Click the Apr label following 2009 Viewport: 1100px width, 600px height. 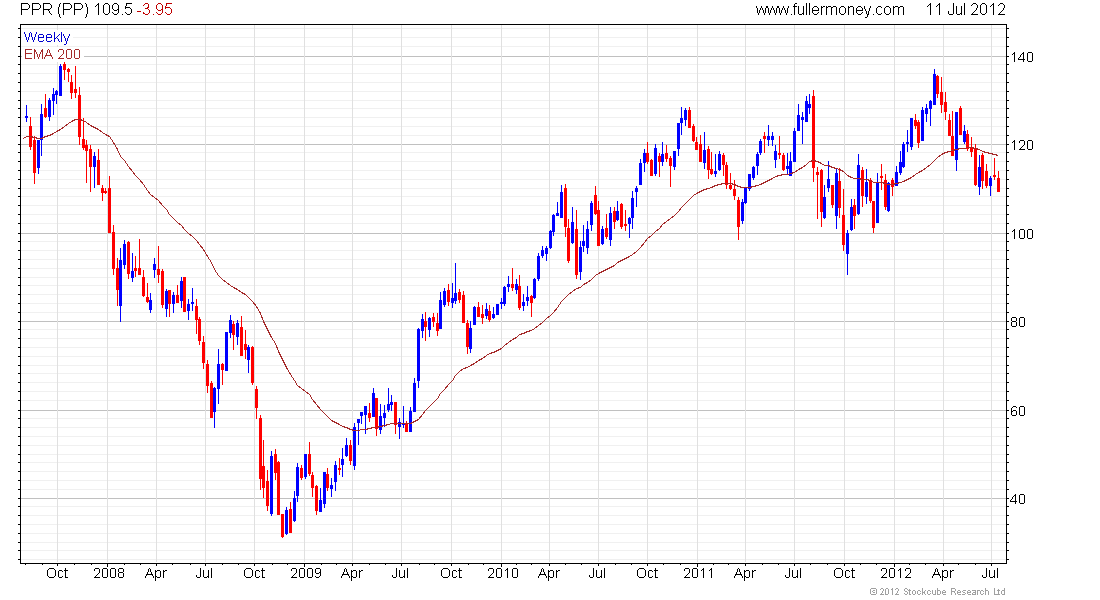pos(351,573)
